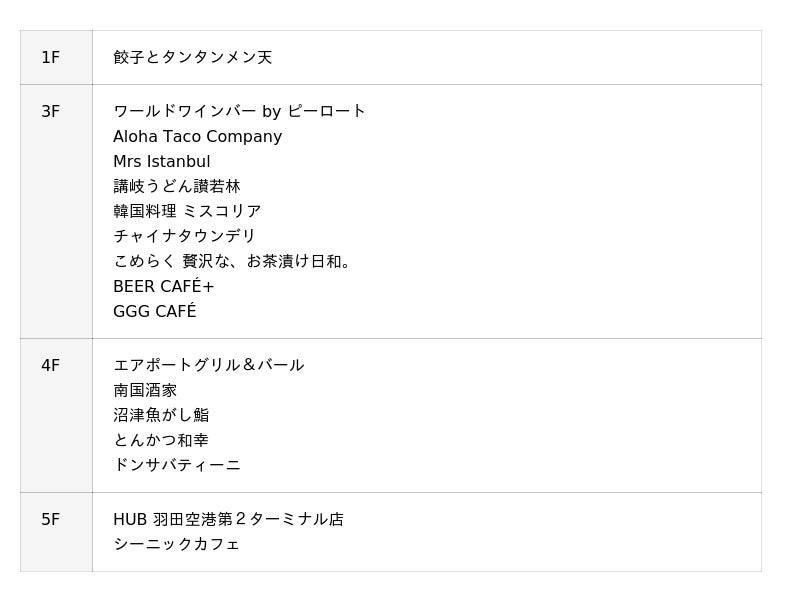Select 韓国料理 ミスコリア

[x=187, y=211]
